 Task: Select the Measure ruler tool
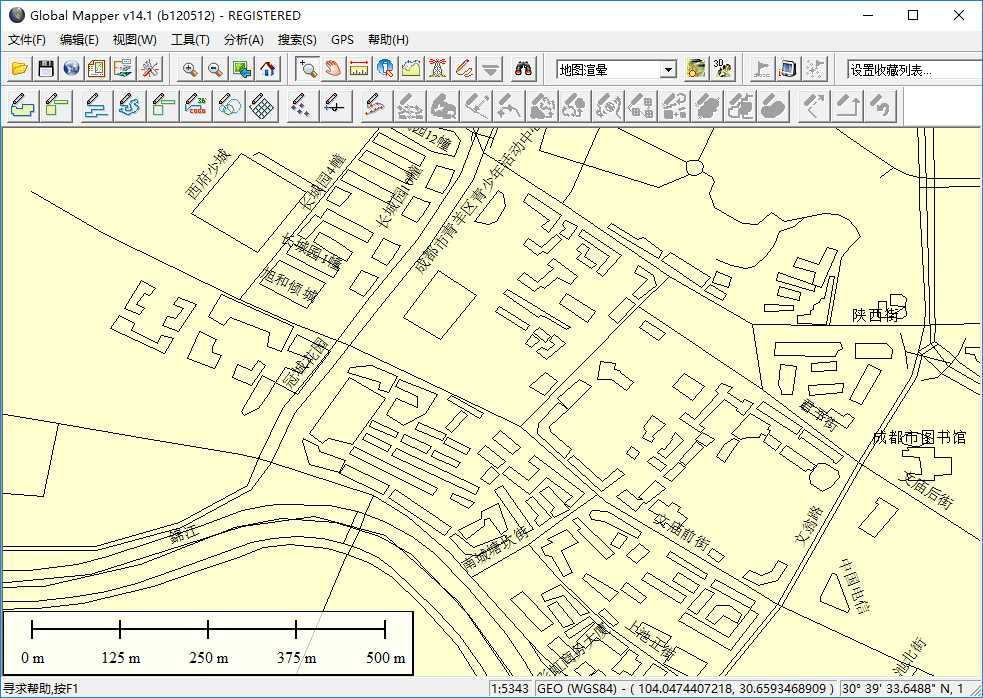(x=359, y=68)
